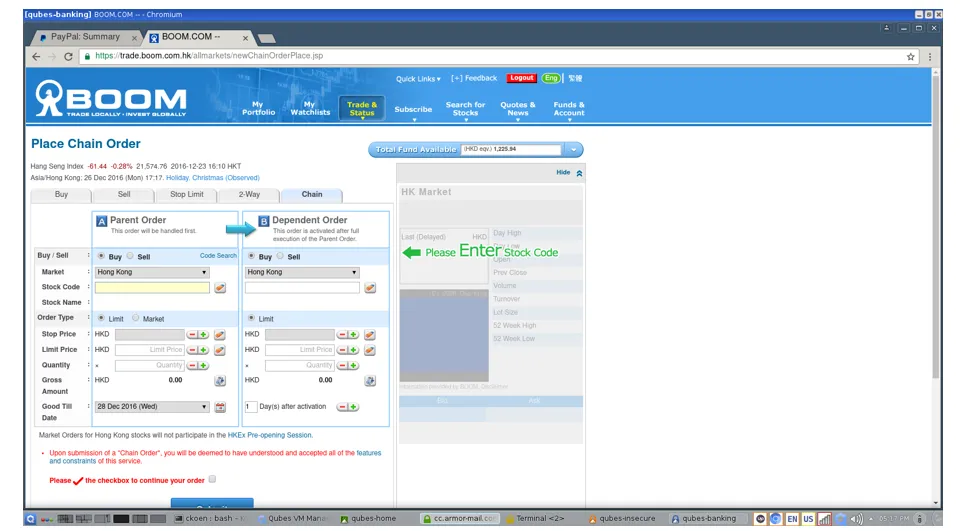Image resolution: width=969 pixels, height=531 pixels.
Task: Open the Parent Order Market dropdown
Action: click(x=152, y=272)
